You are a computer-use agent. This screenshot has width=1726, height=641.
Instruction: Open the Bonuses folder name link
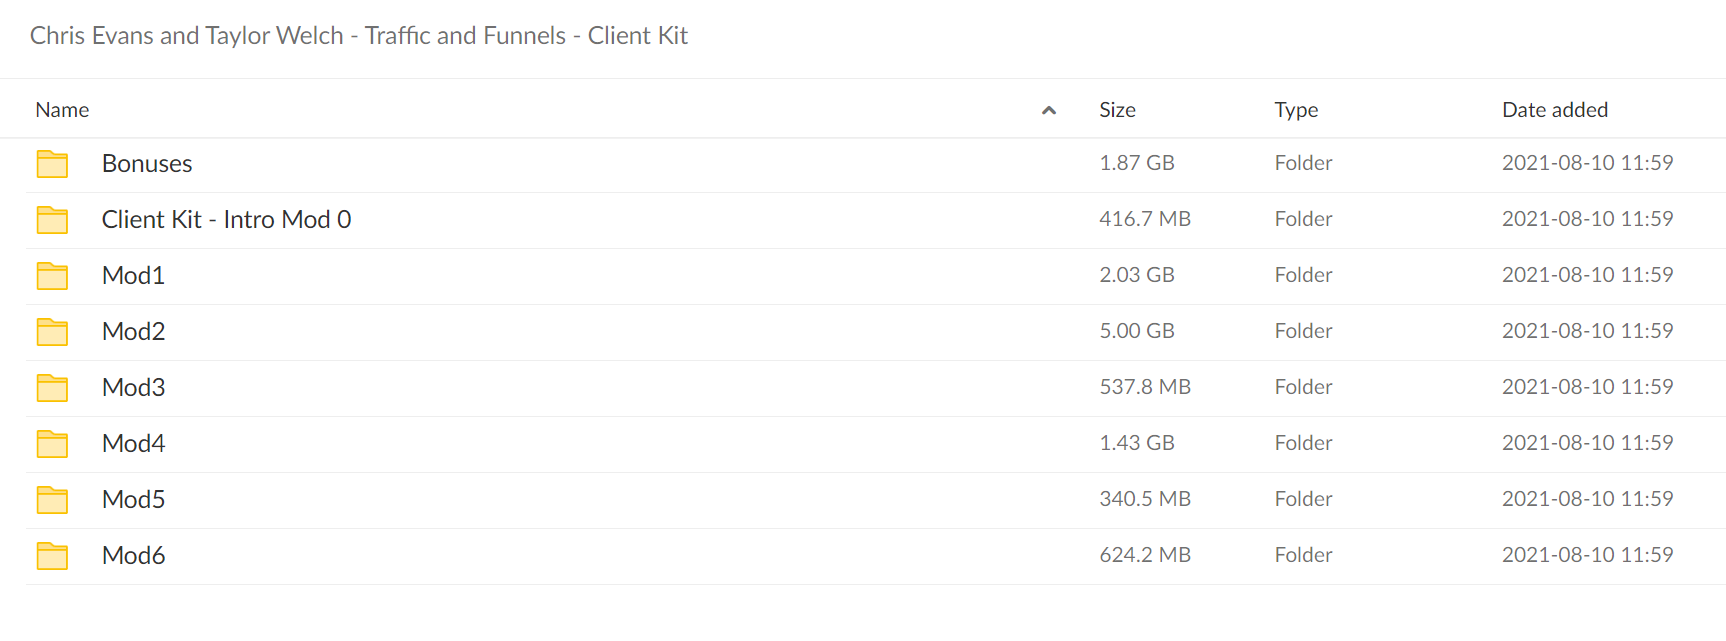tap(147, 164)
